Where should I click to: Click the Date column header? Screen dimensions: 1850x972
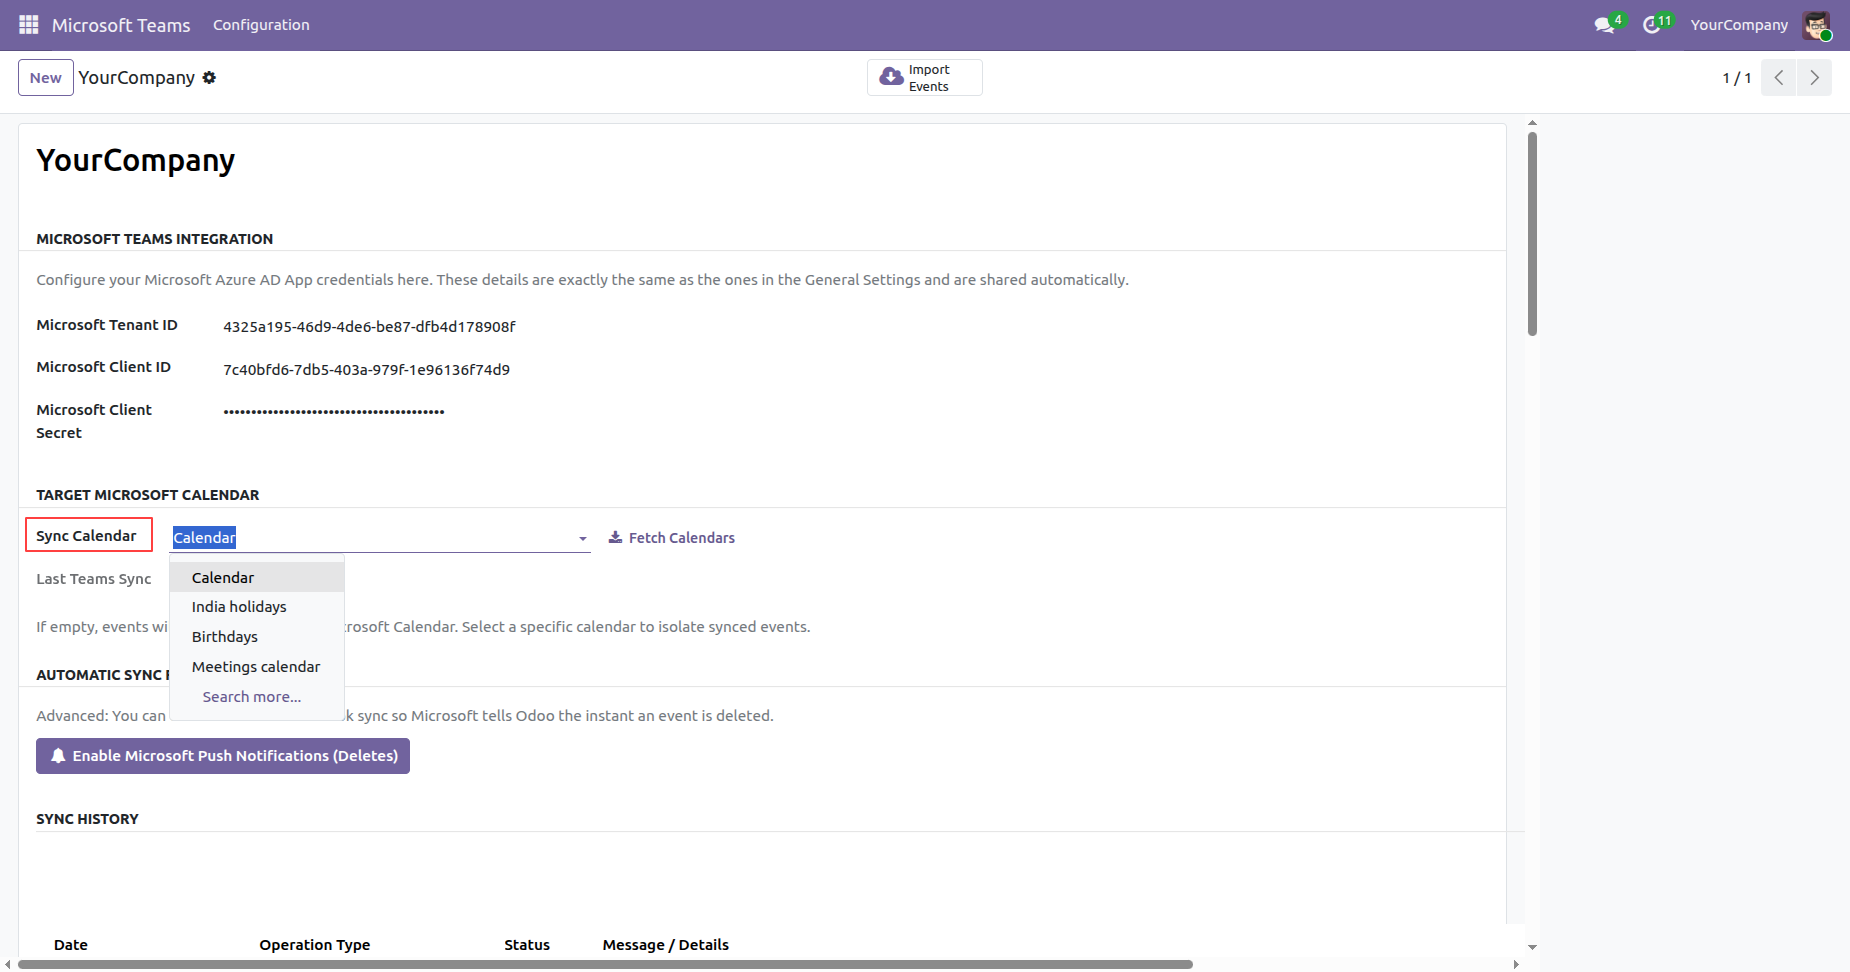click(x=71, y=945)
